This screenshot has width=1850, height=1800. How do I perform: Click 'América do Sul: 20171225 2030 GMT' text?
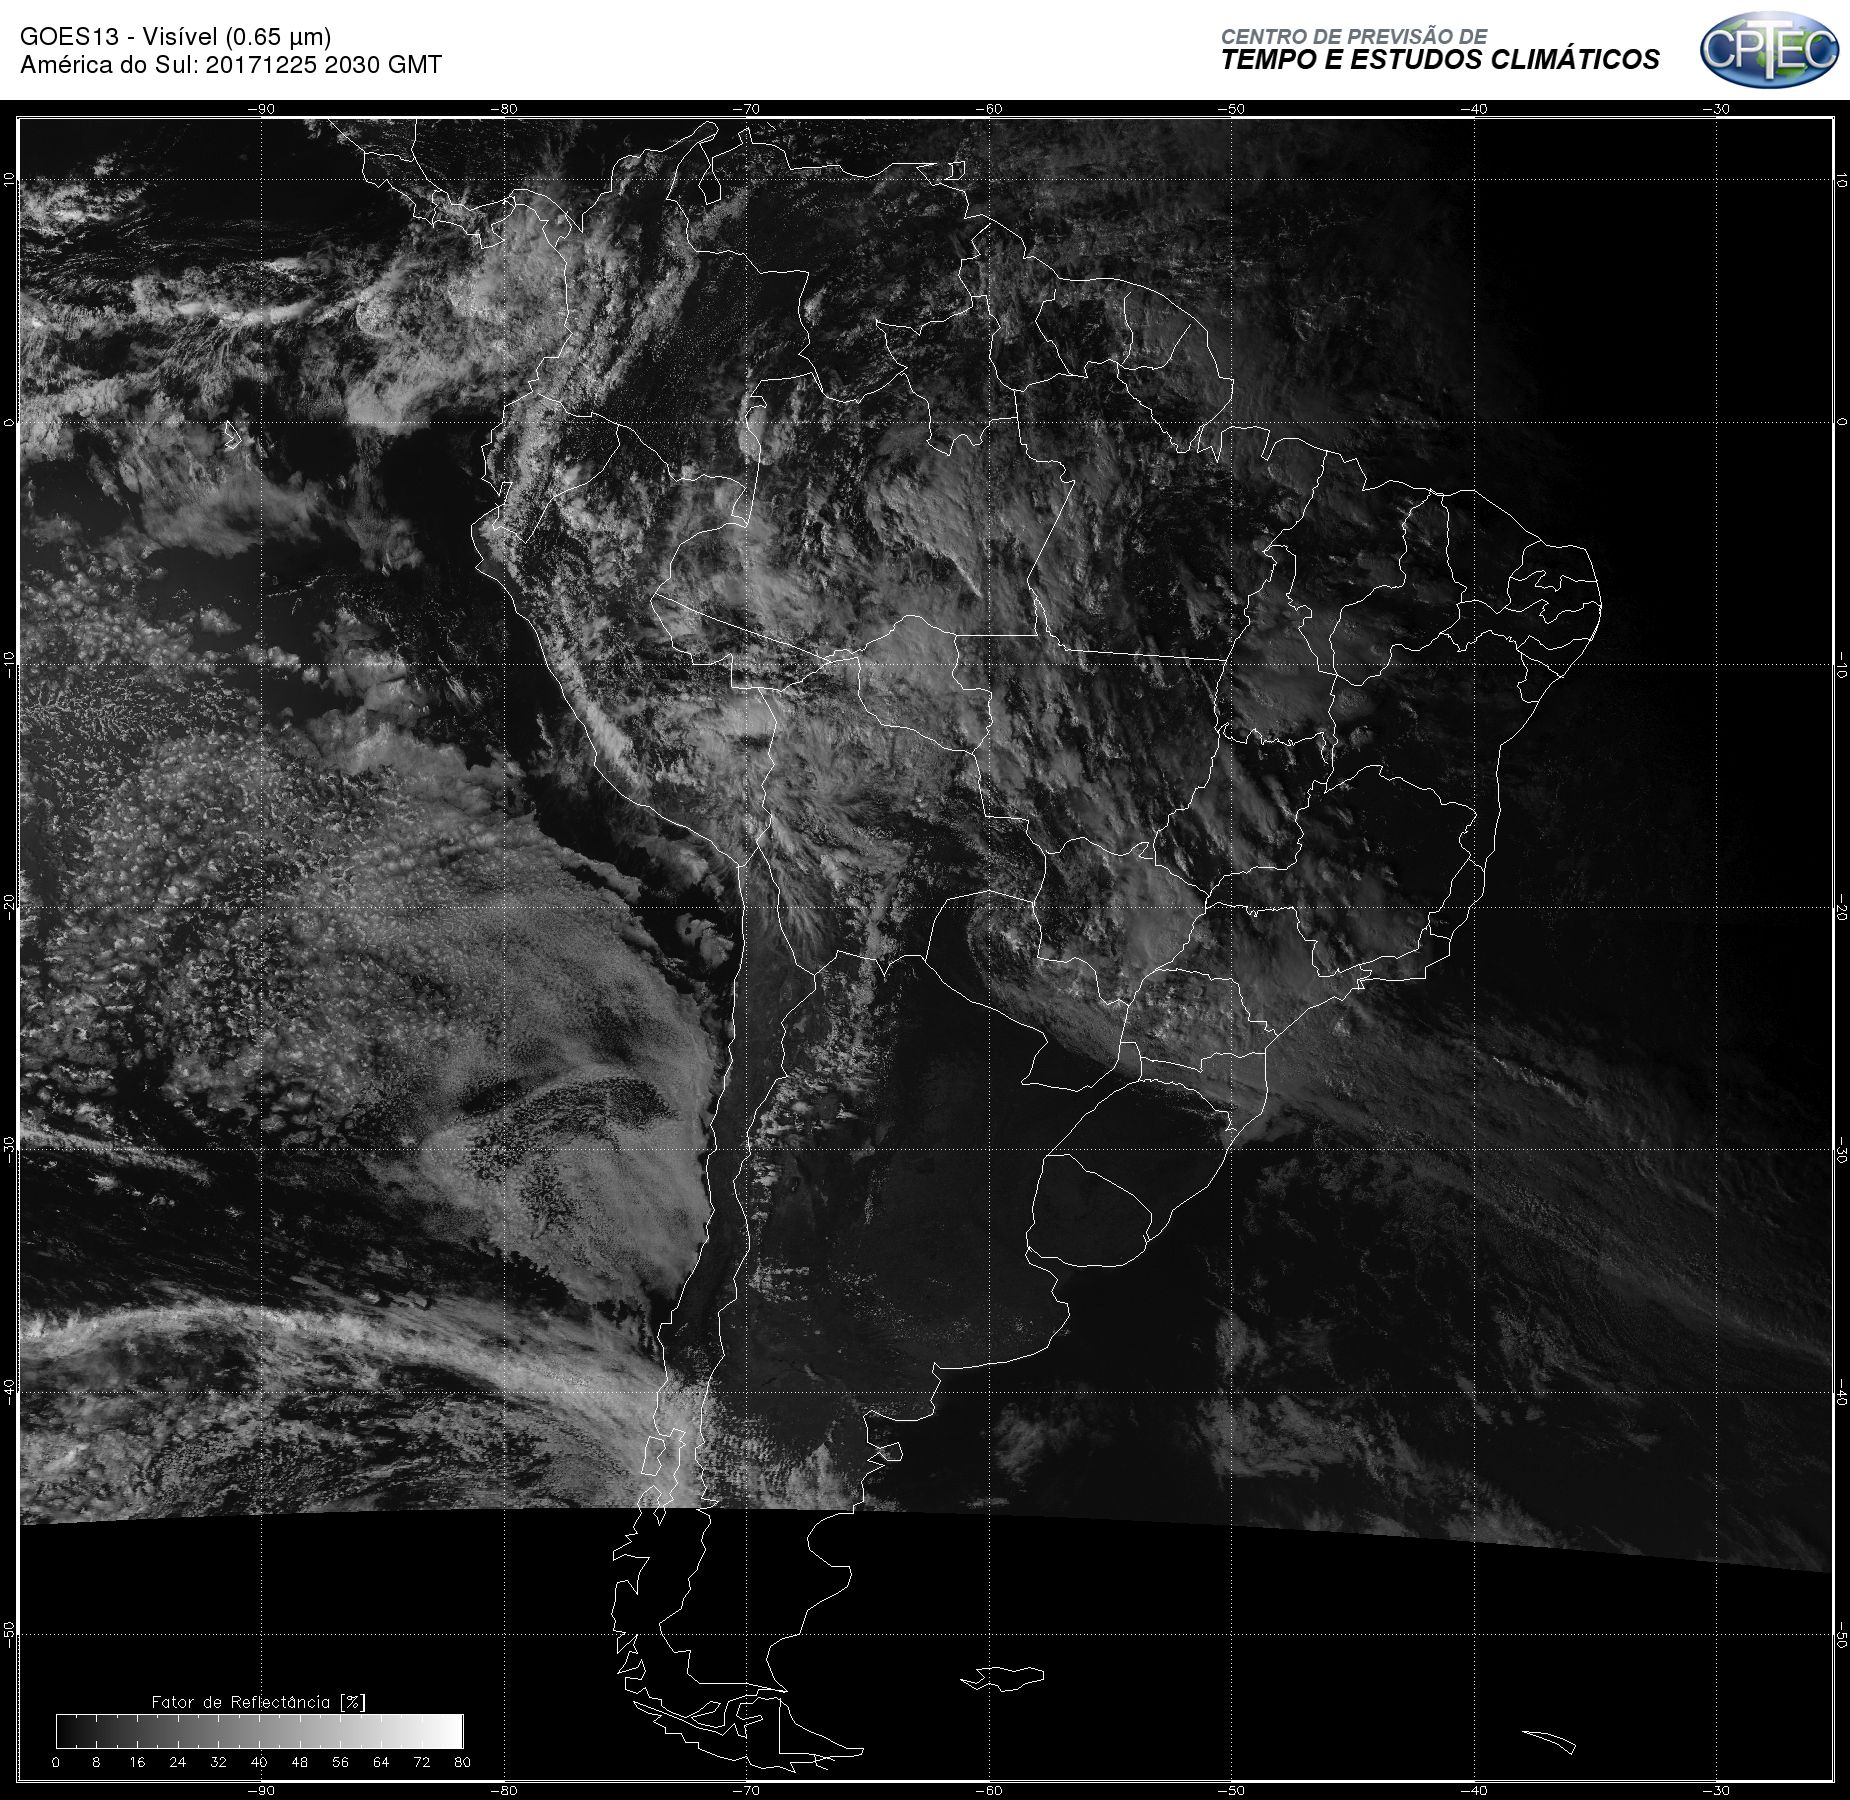[x=231, y=65]
